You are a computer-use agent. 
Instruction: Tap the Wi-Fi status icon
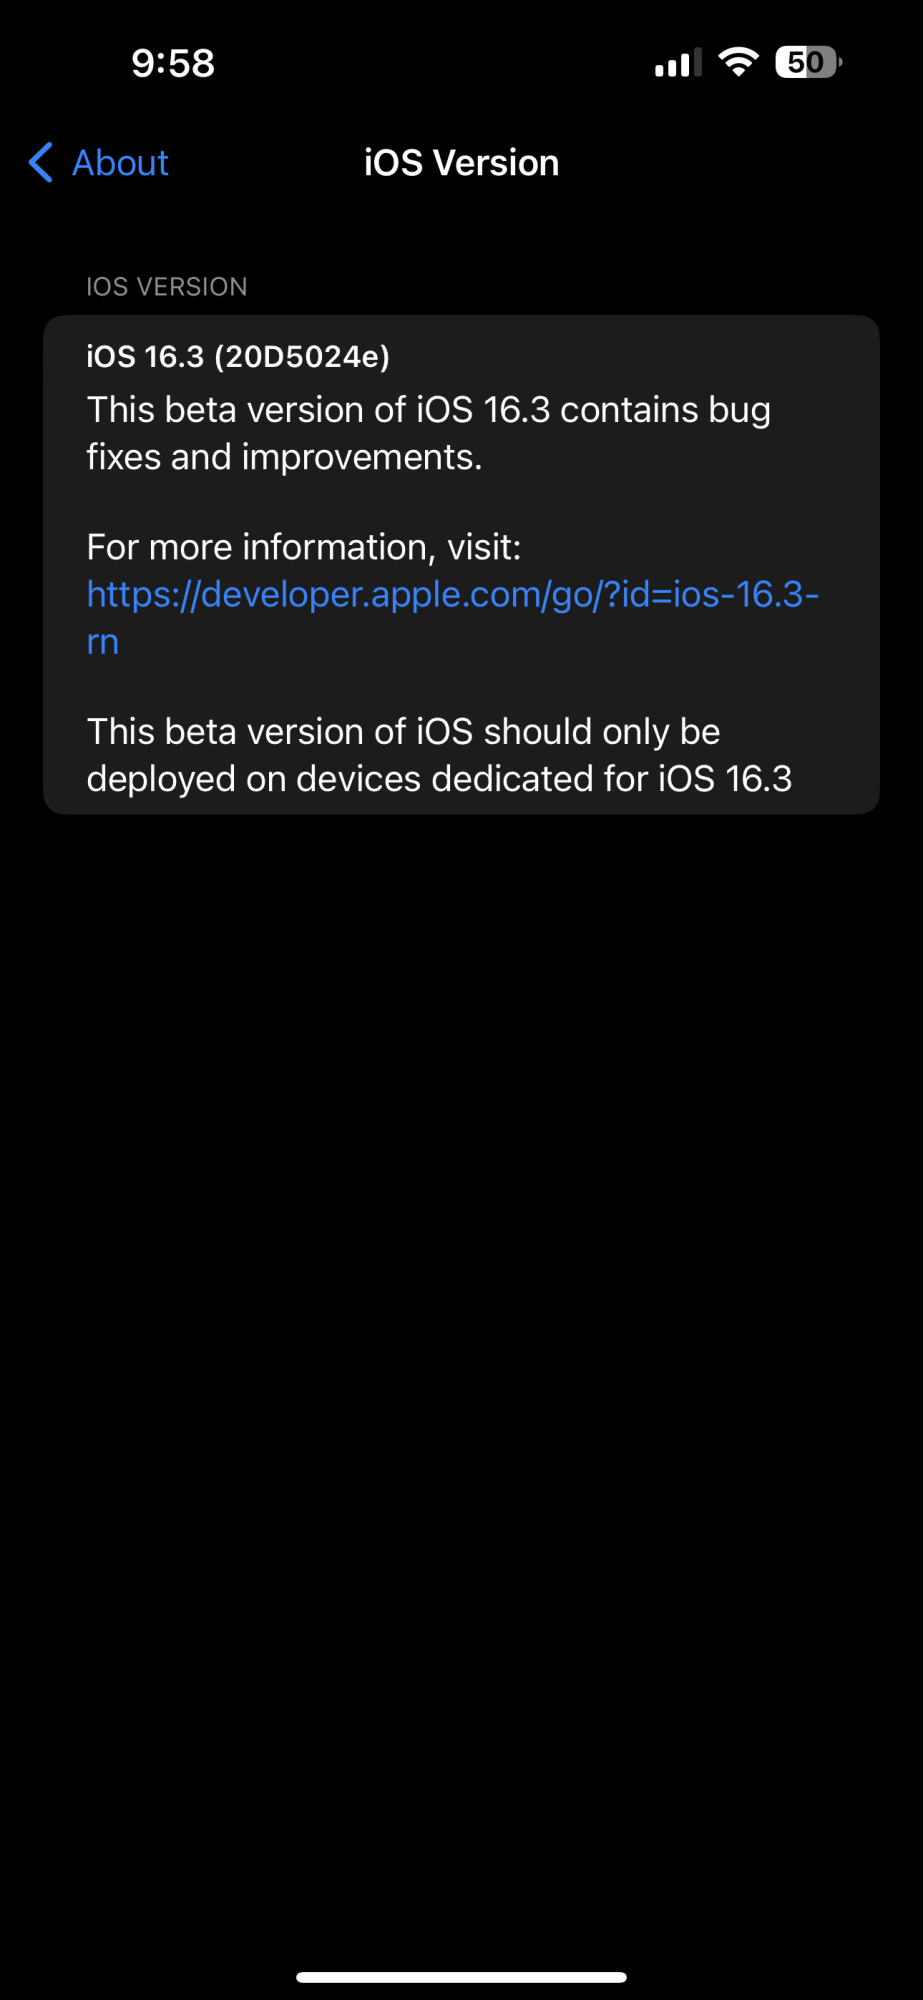pos(738,62)
